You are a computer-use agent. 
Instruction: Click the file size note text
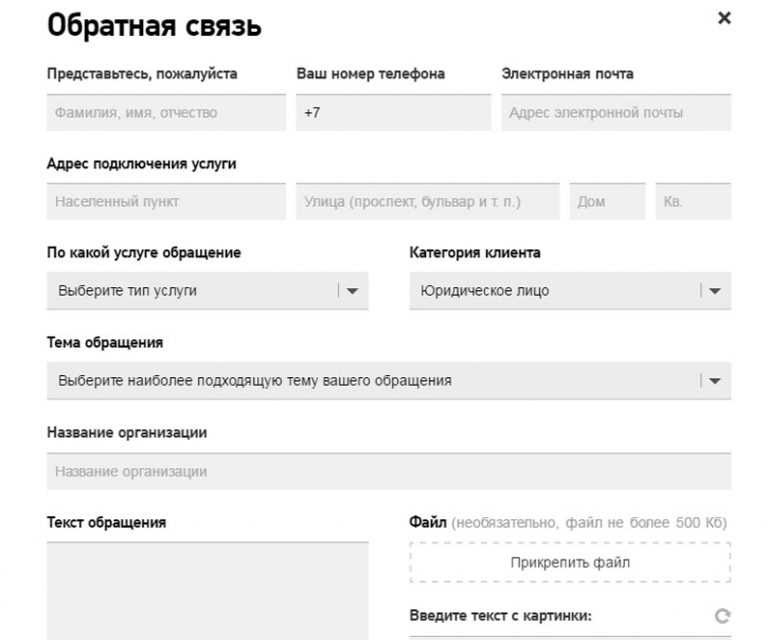pos(589,523)
